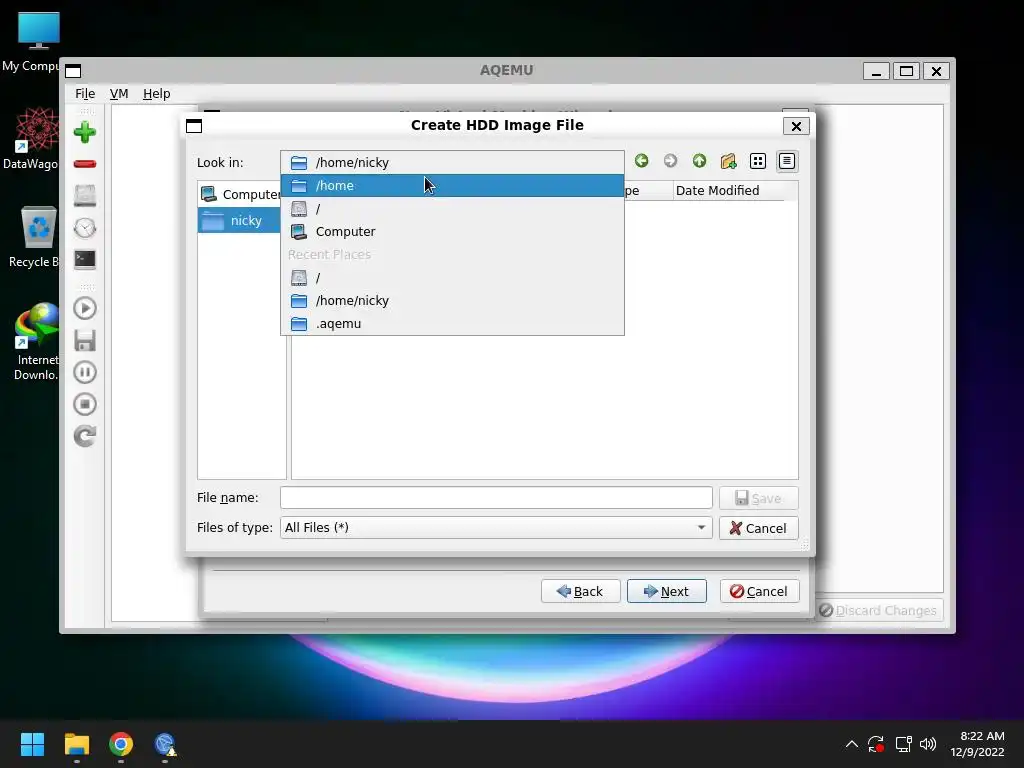Go back with green left arrow icon

pos(641,161)
